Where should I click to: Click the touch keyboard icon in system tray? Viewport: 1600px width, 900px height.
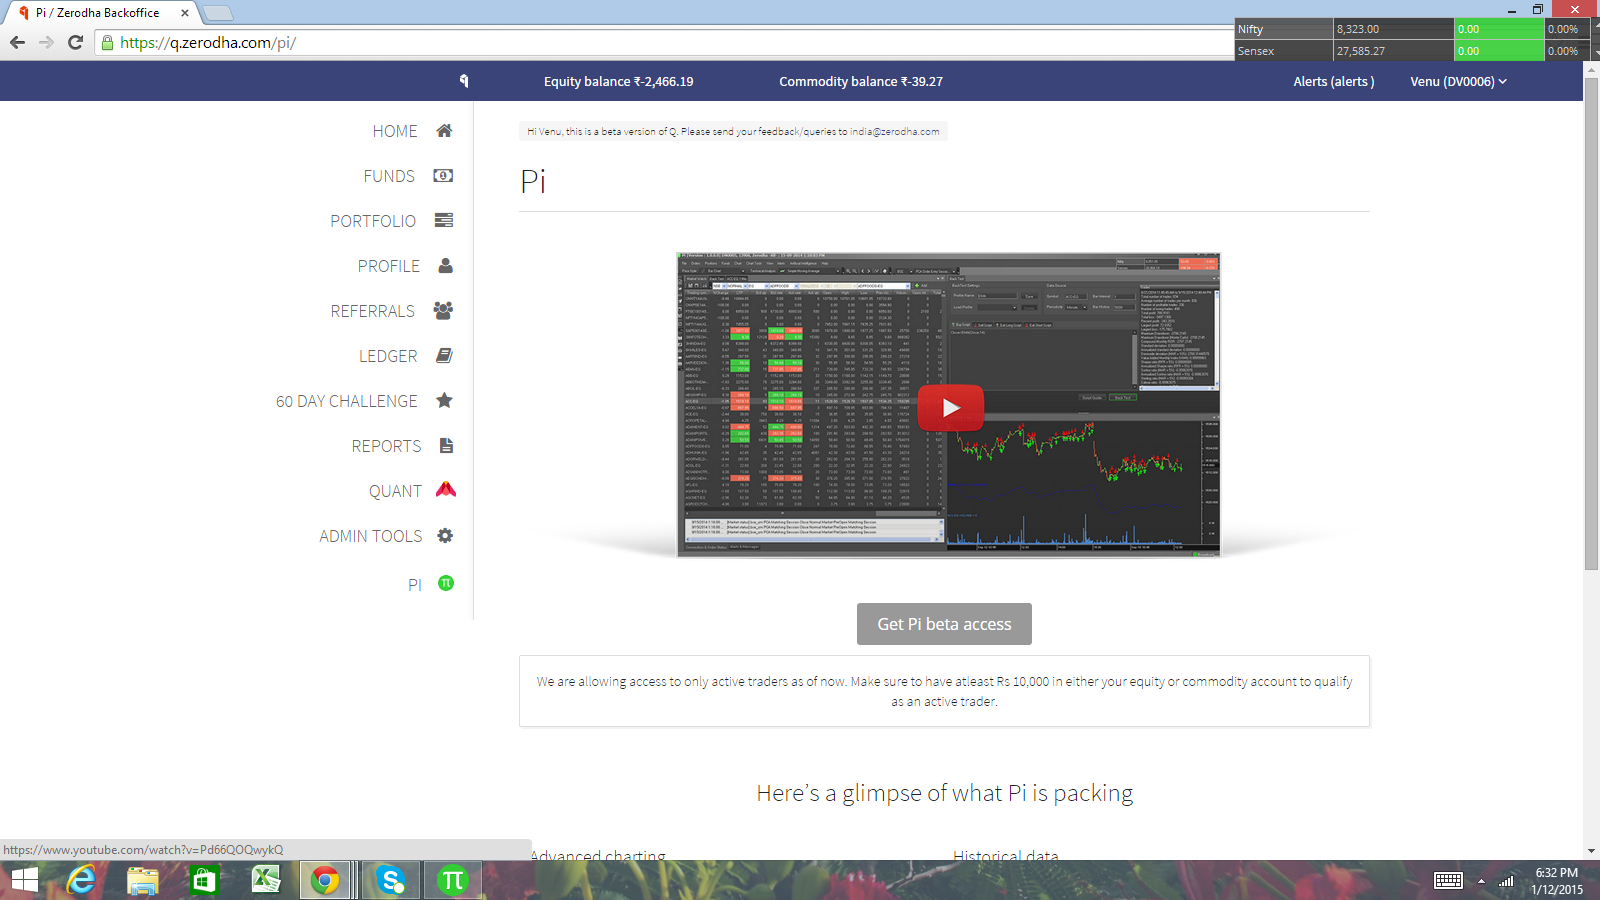coord(1448,880)
